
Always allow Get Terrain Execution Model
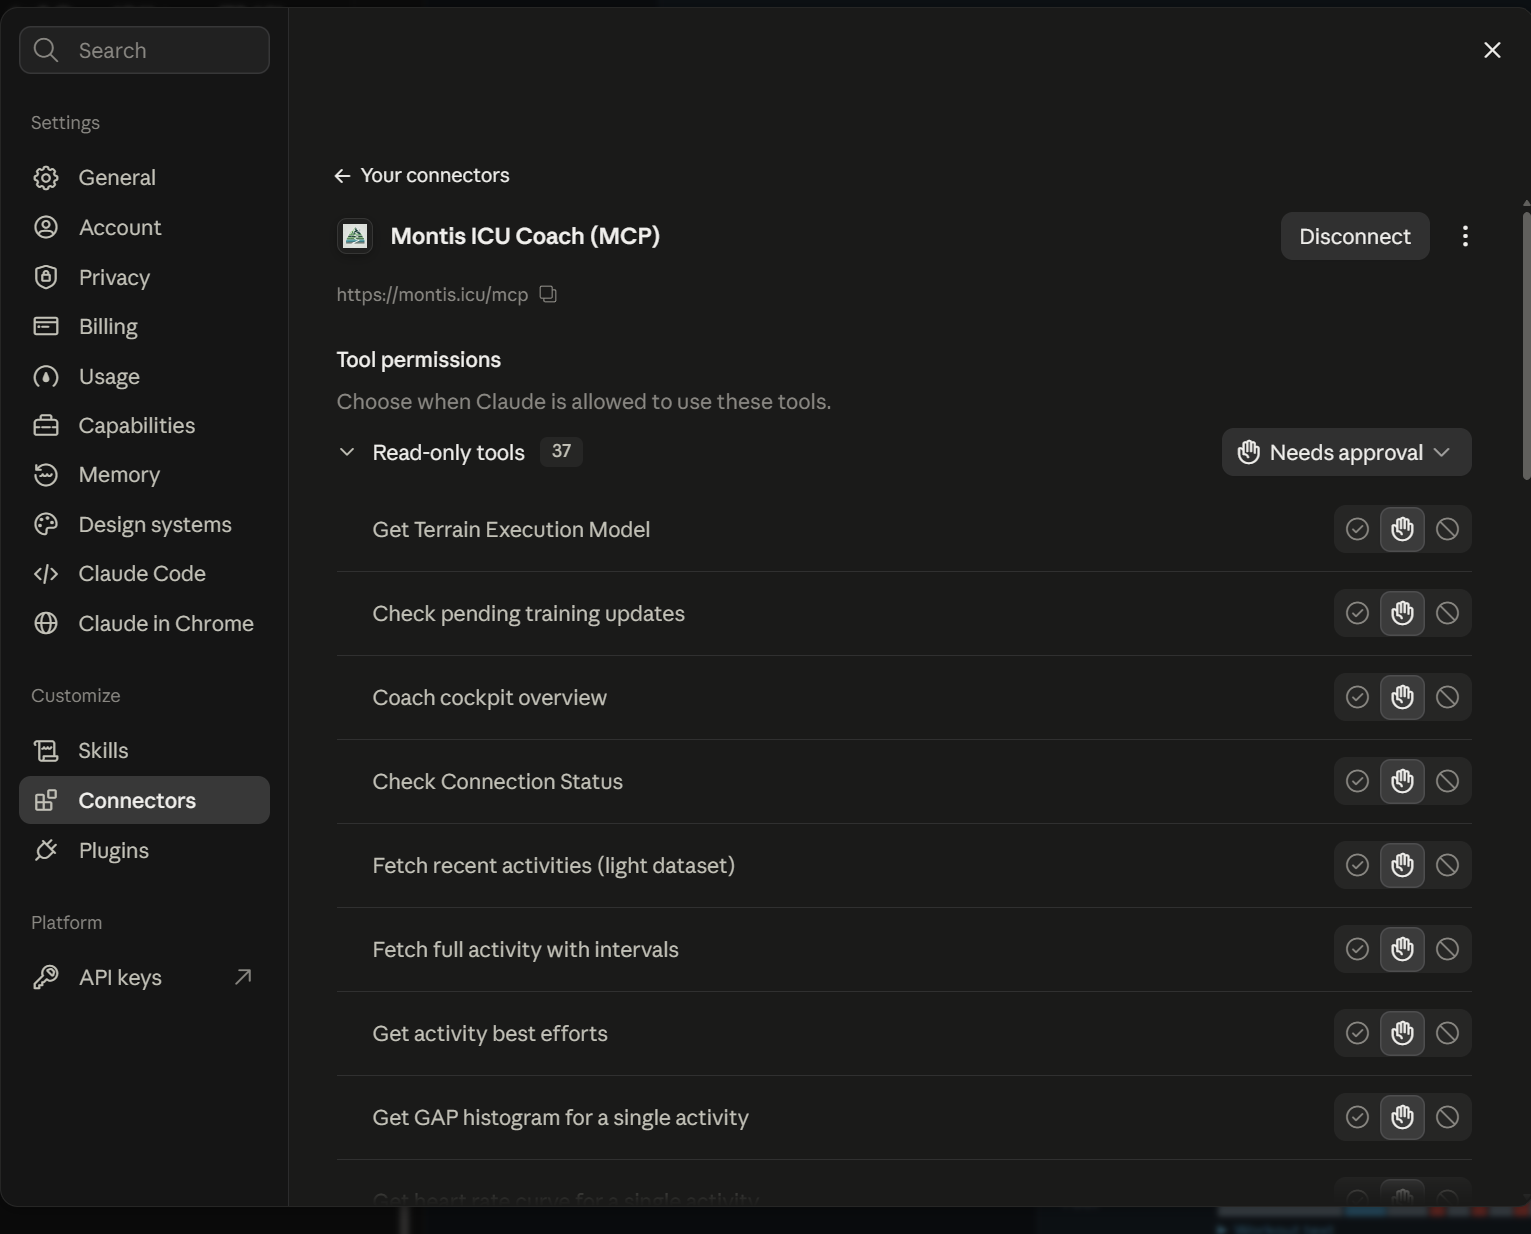[1357, 529]
